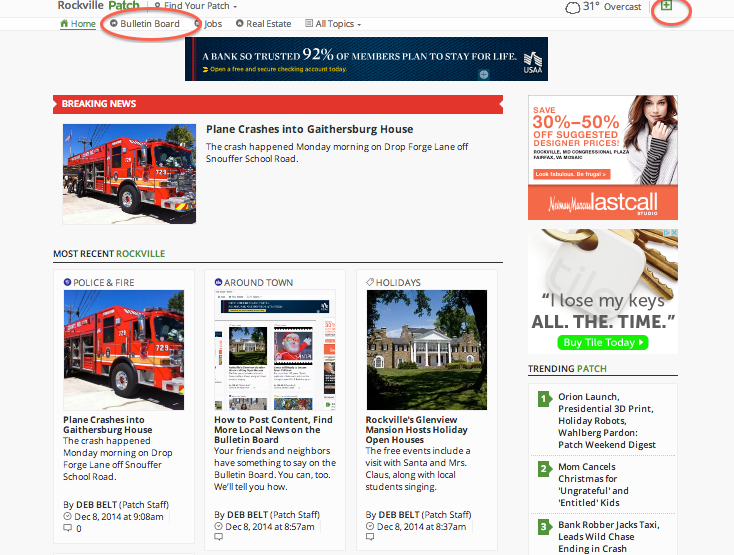Click the overcast cloud weather icon

573,8
